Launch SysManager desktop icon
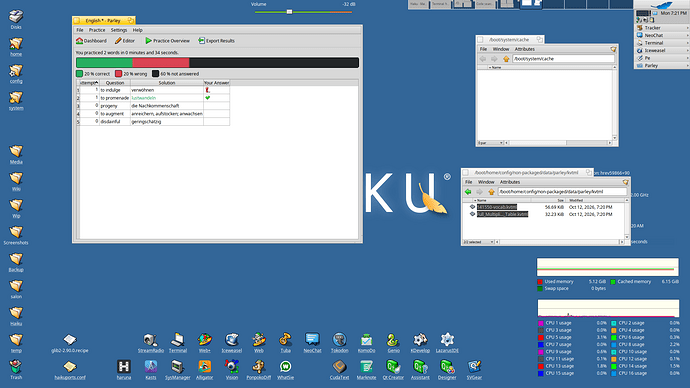This screenshot has height=388, width=690. [178, 370]
